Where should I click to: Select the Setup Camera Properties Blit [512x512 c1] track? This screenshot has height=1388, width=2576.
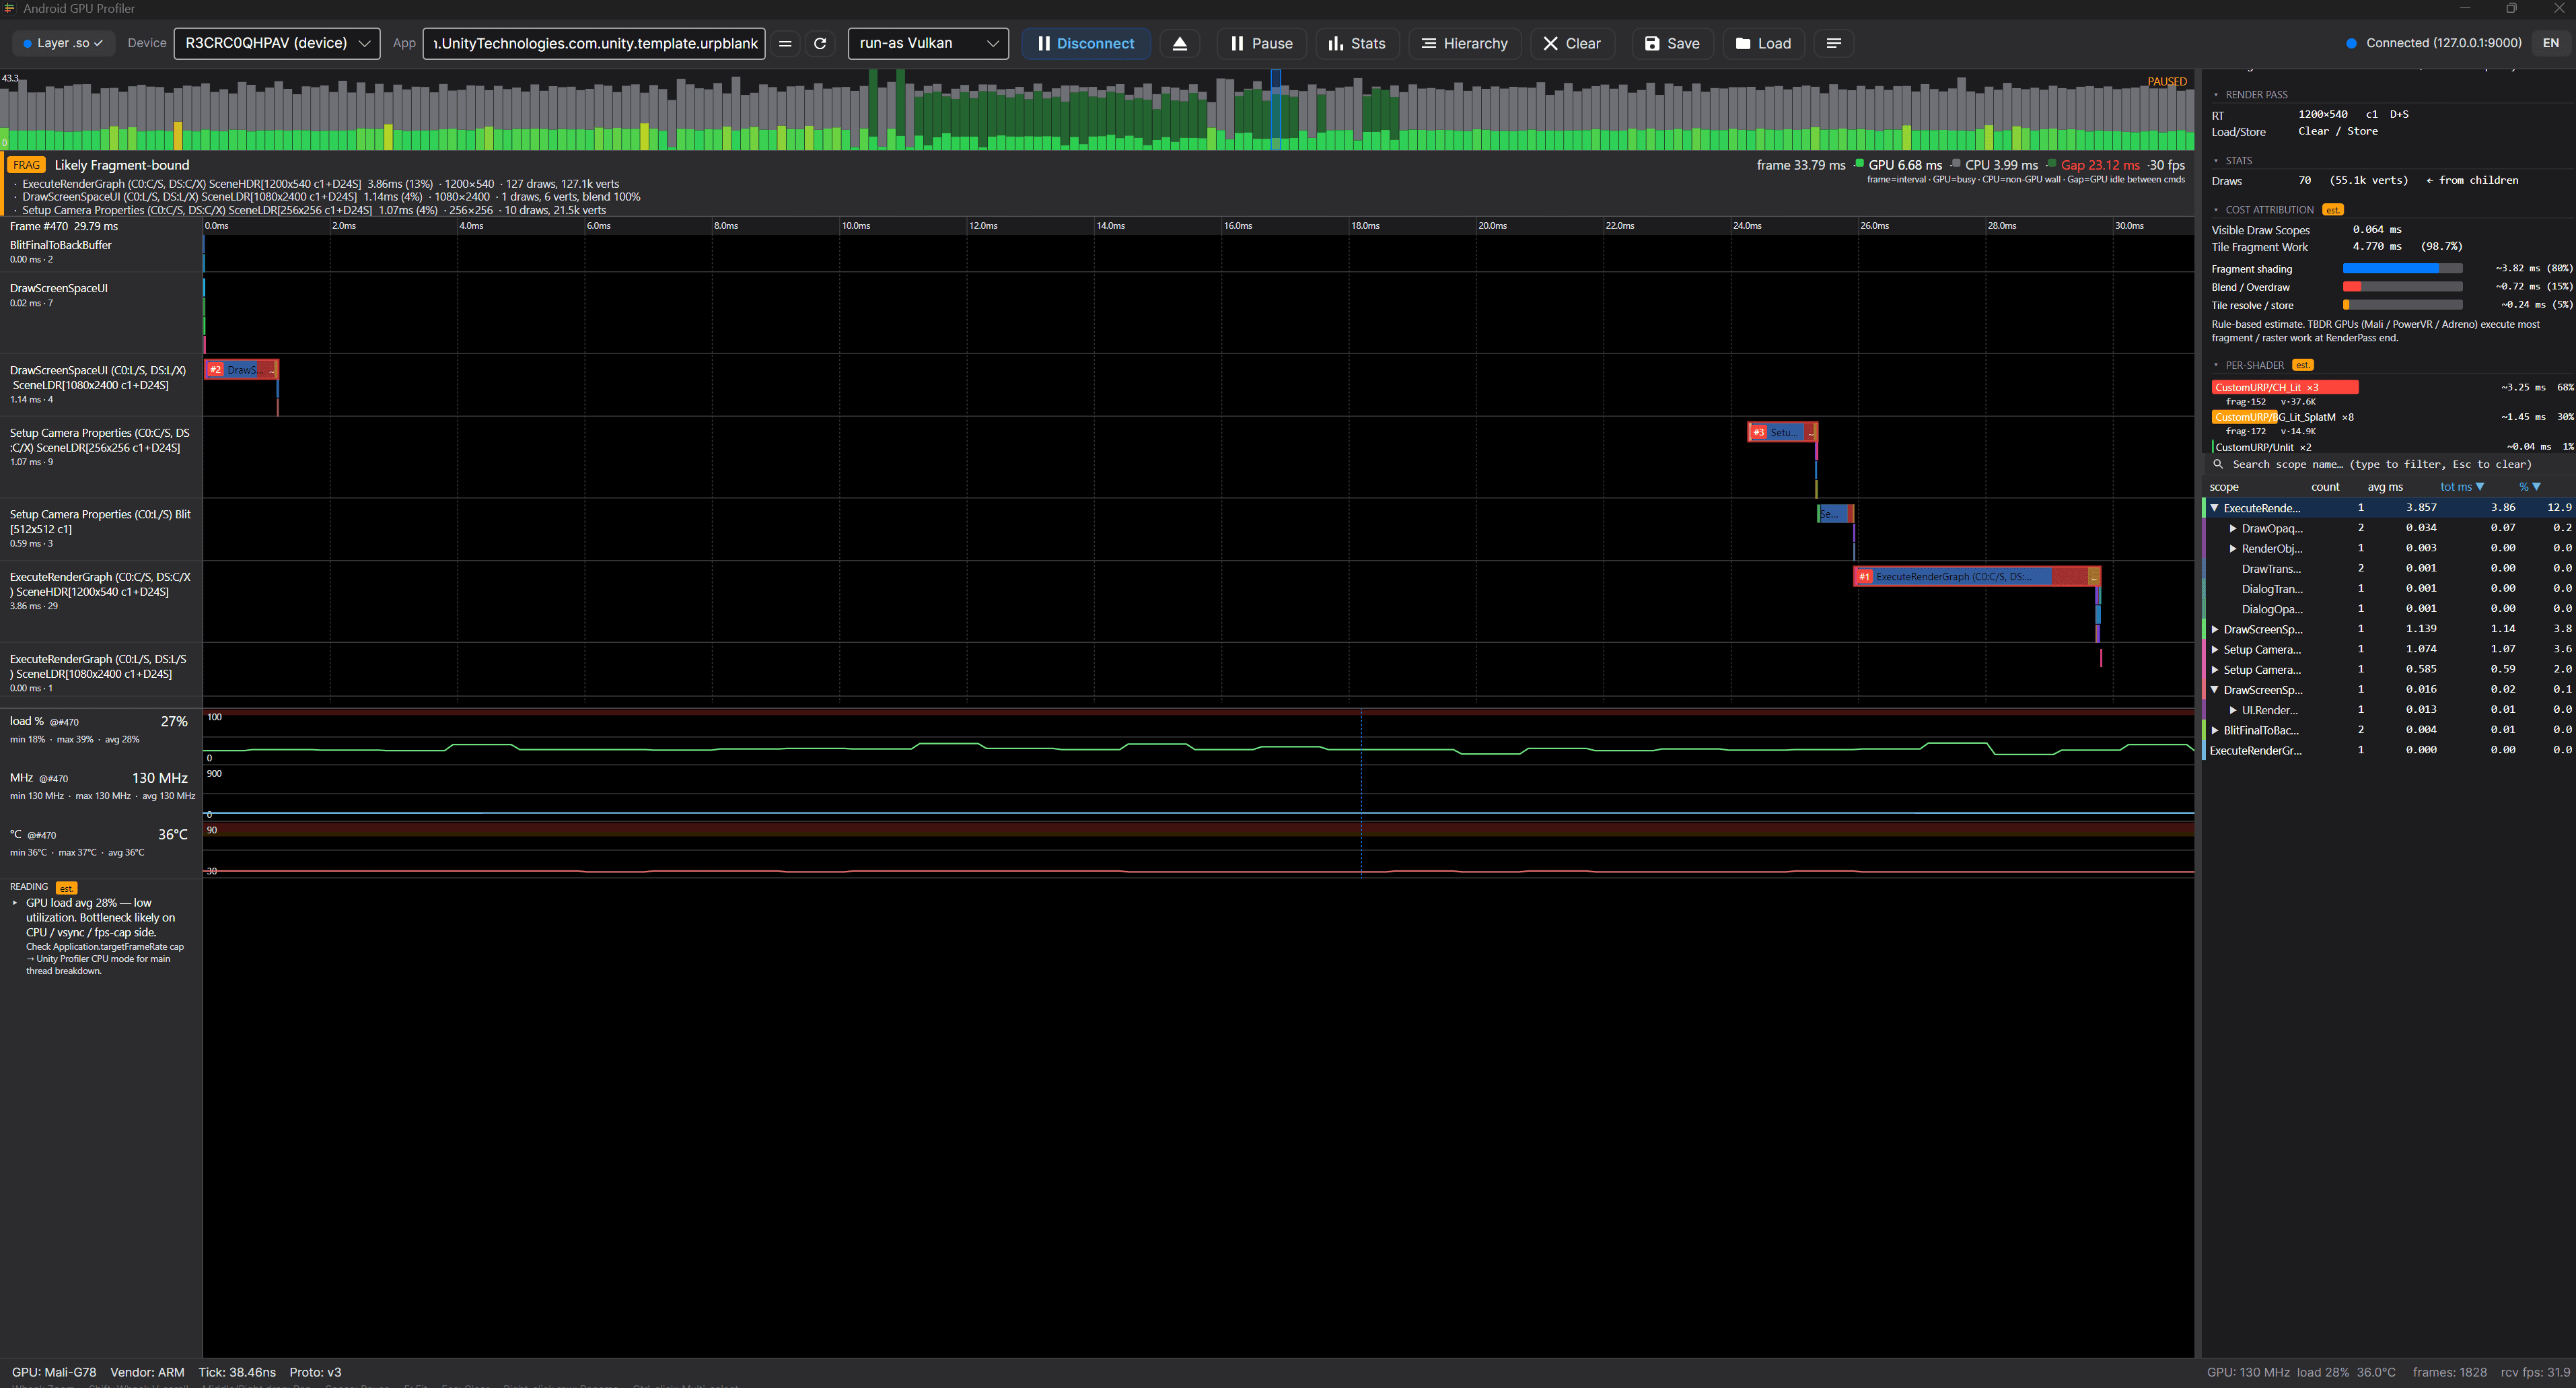pyautogui.click(x=101, y=529)
